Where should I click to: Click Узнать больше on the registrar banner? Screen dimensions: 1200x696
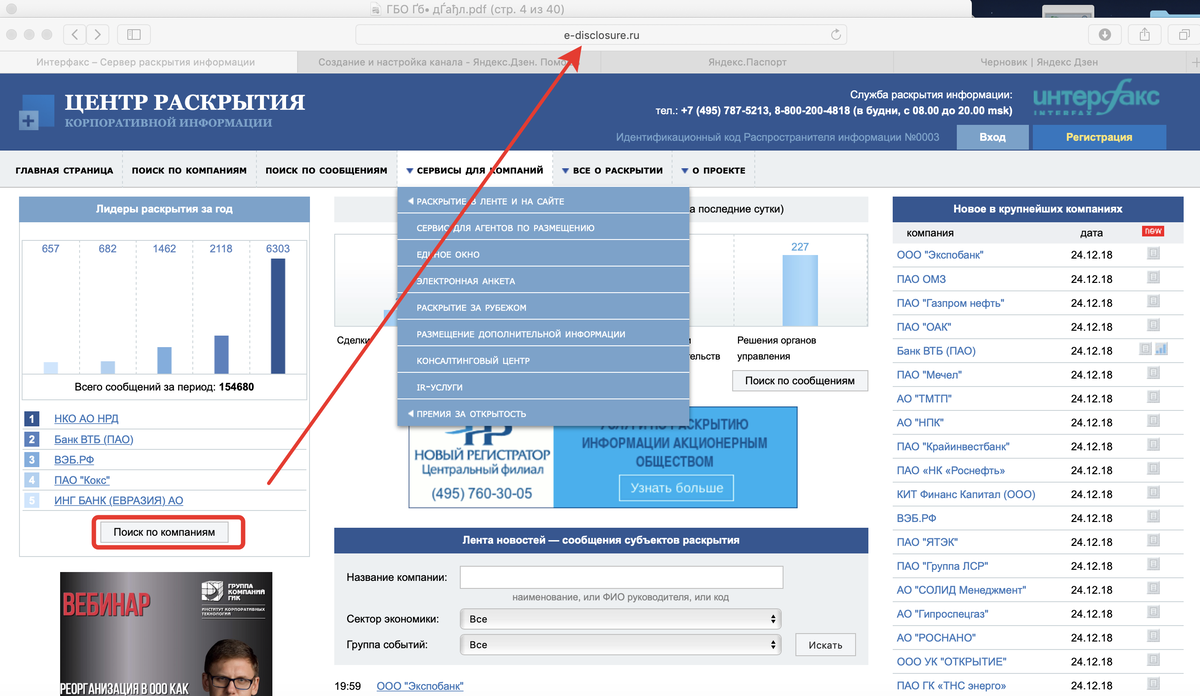[676, 488]
